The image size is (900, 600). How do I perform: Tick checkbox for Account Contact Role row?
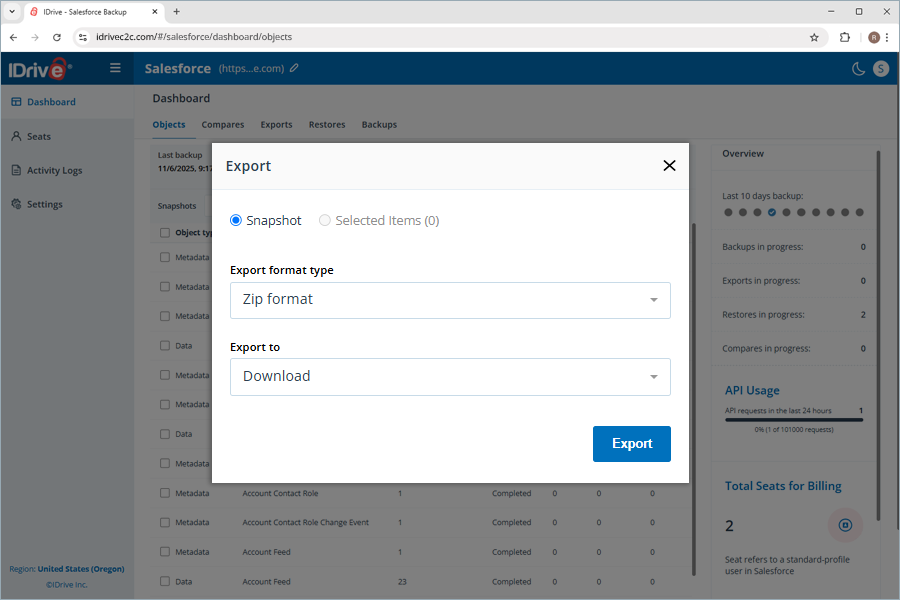tap(165, 493)
